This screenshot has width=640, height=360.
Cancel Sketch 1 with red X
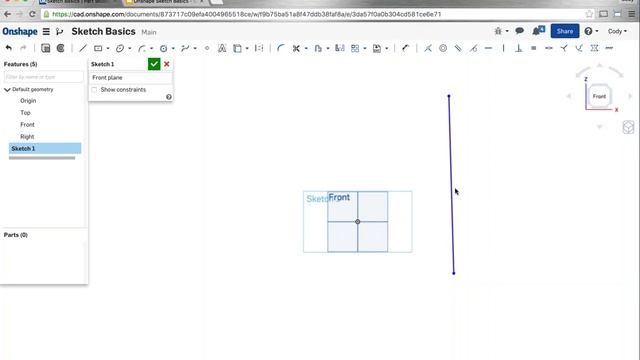[x=167, y=64]
